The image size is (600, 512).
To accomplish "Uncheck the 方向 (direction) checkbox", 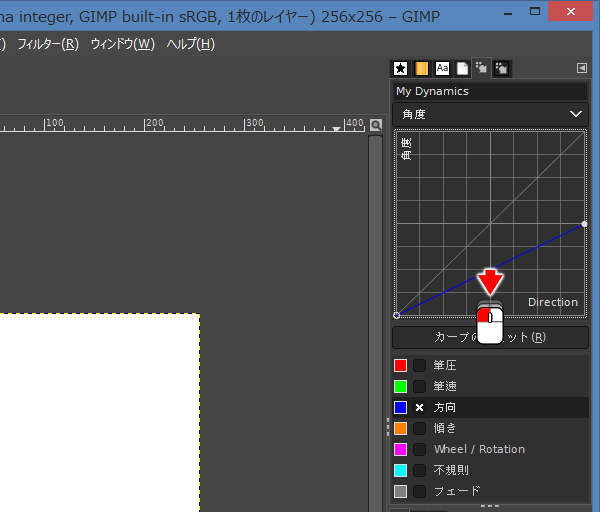I will [x=420, y=408].
